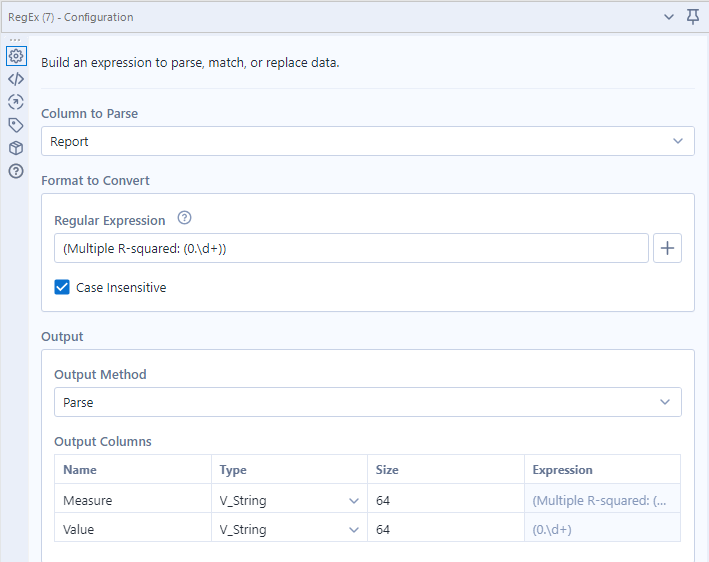Viewport: 709px width, 562px height.
Task: Pin the Configuration window
Action: point(693,17)
